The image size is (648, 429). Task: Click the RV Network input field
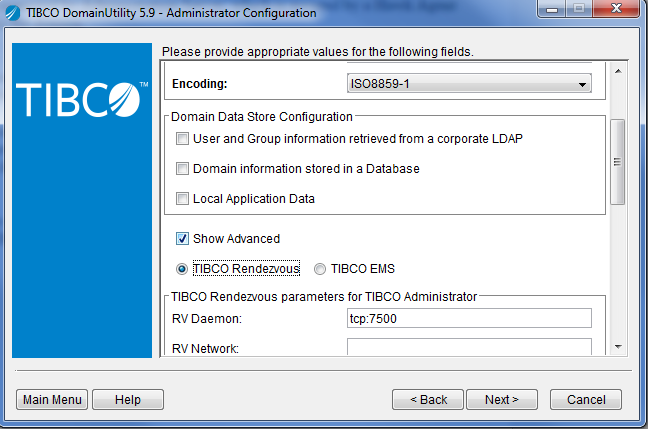pyautogui.click(x=469, y=347)
